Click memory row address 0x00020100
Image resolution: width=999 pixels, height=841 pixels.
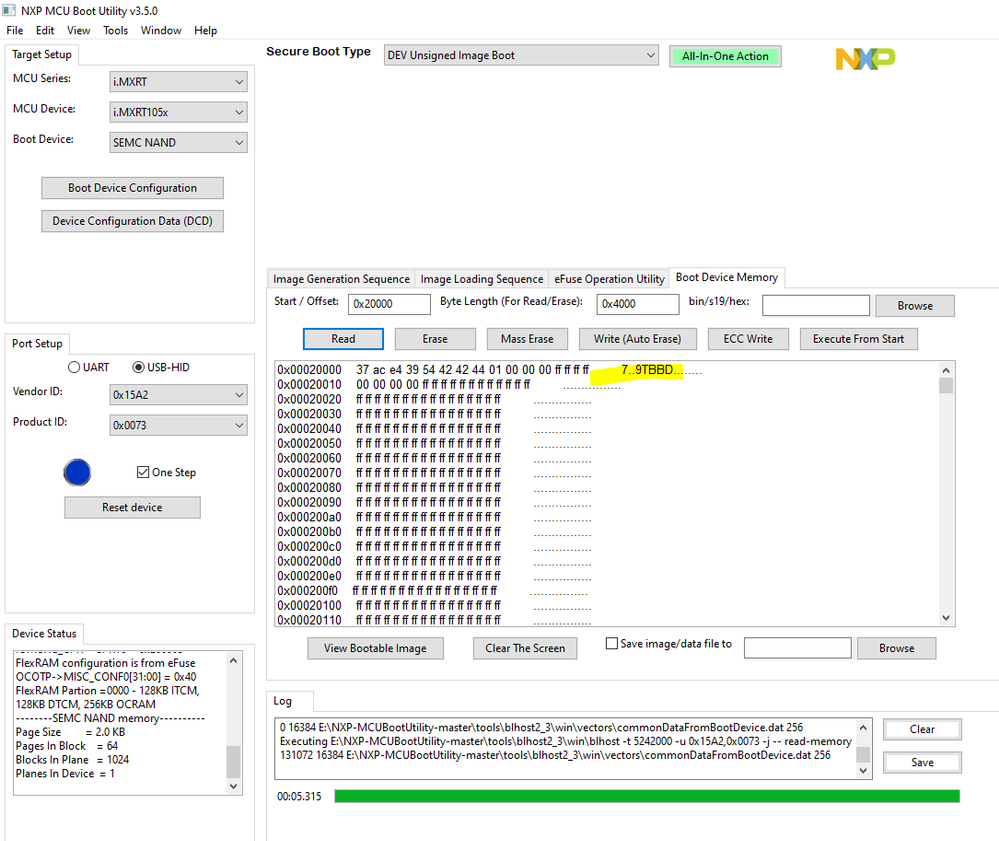point(310,605)
